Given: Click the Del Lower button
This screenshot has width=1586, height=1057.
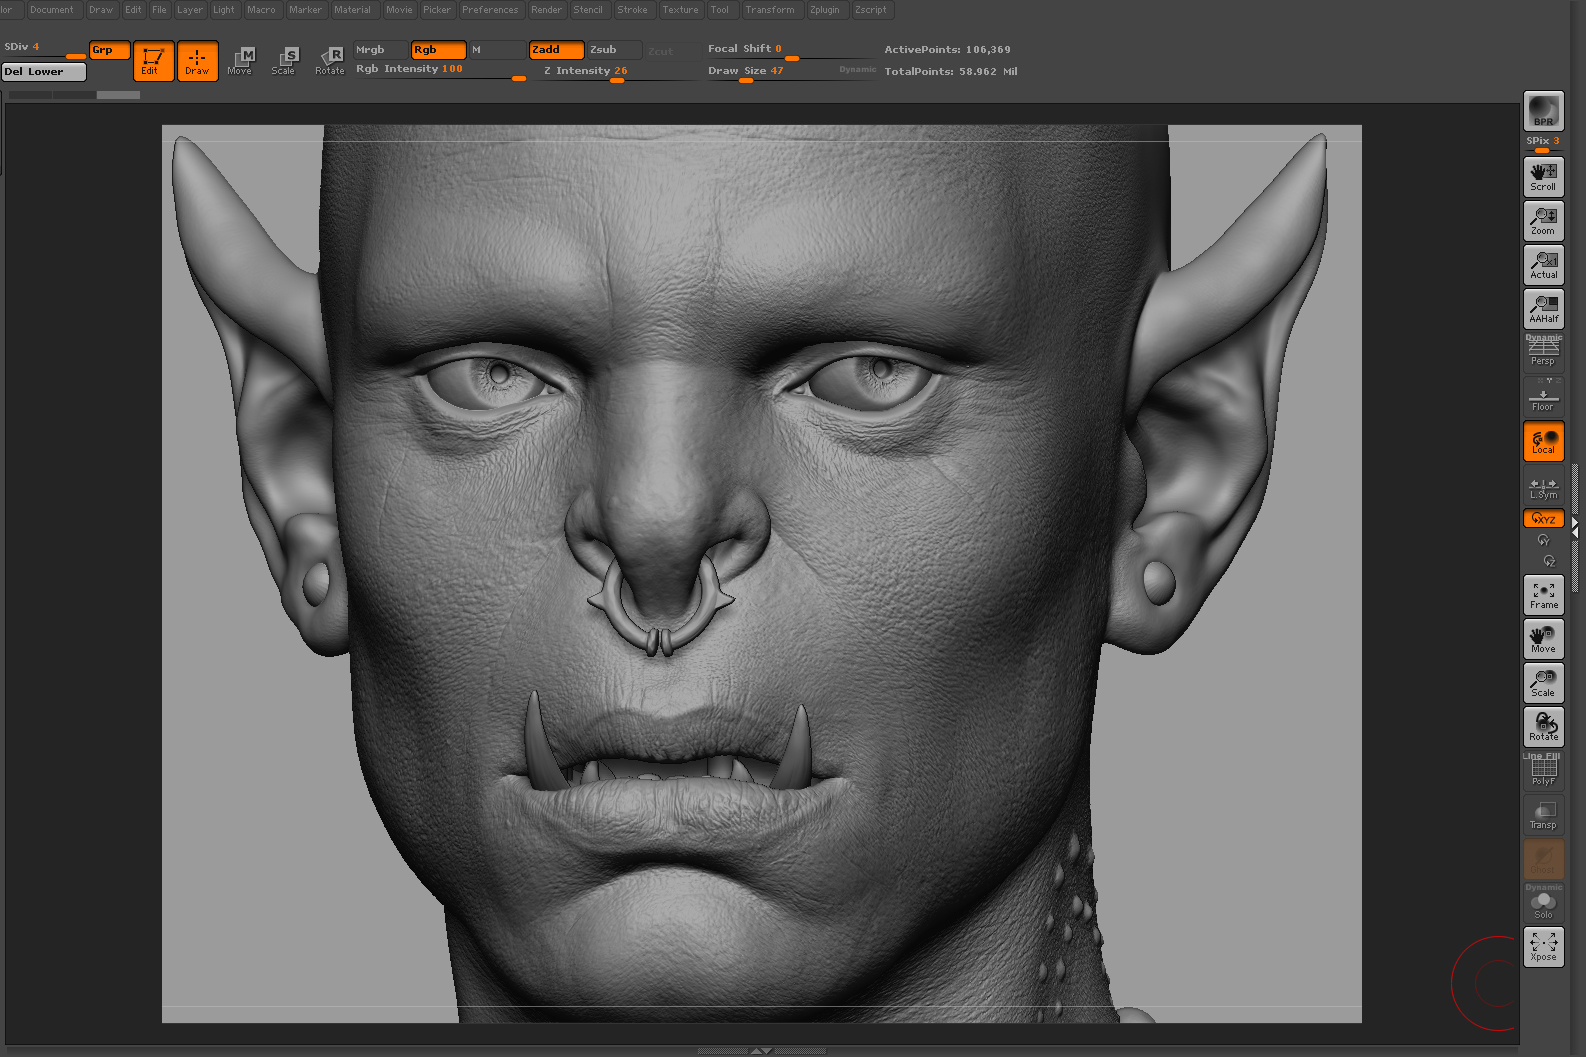Looking at the screenshot, I should [x=44, y=72].
